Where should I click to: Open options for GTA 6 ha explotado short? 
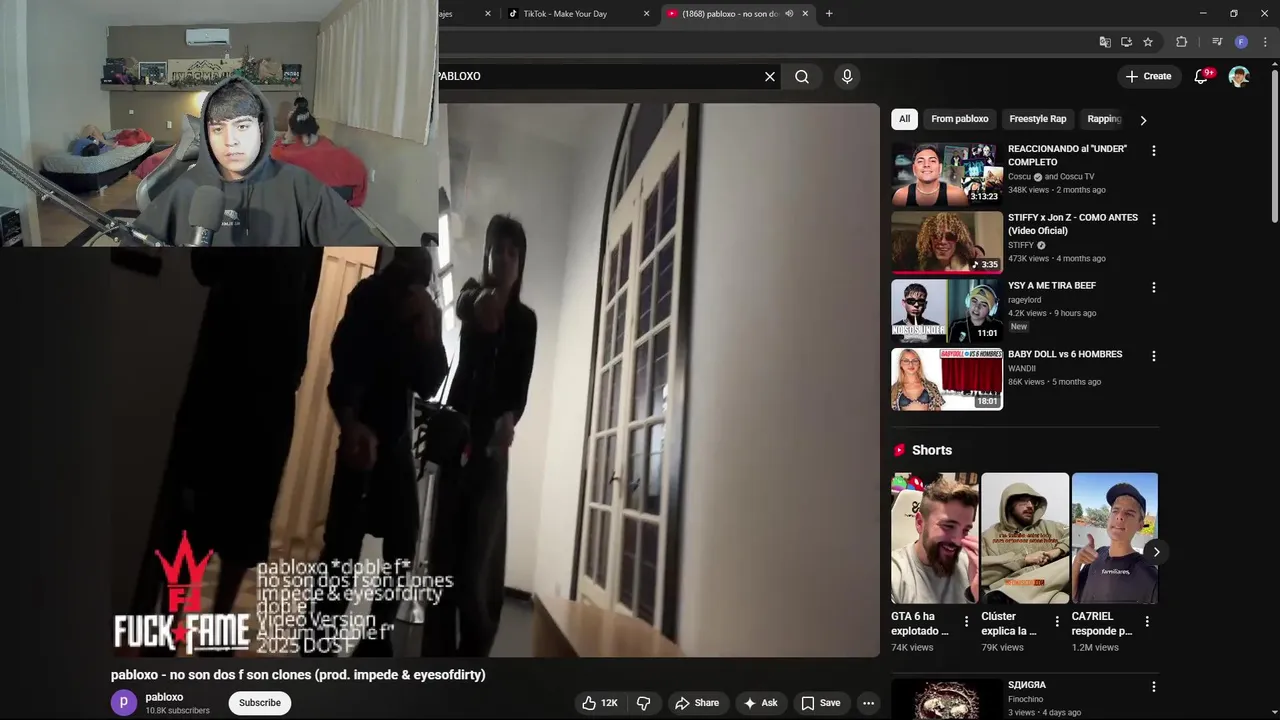click(x=966, y=622)
